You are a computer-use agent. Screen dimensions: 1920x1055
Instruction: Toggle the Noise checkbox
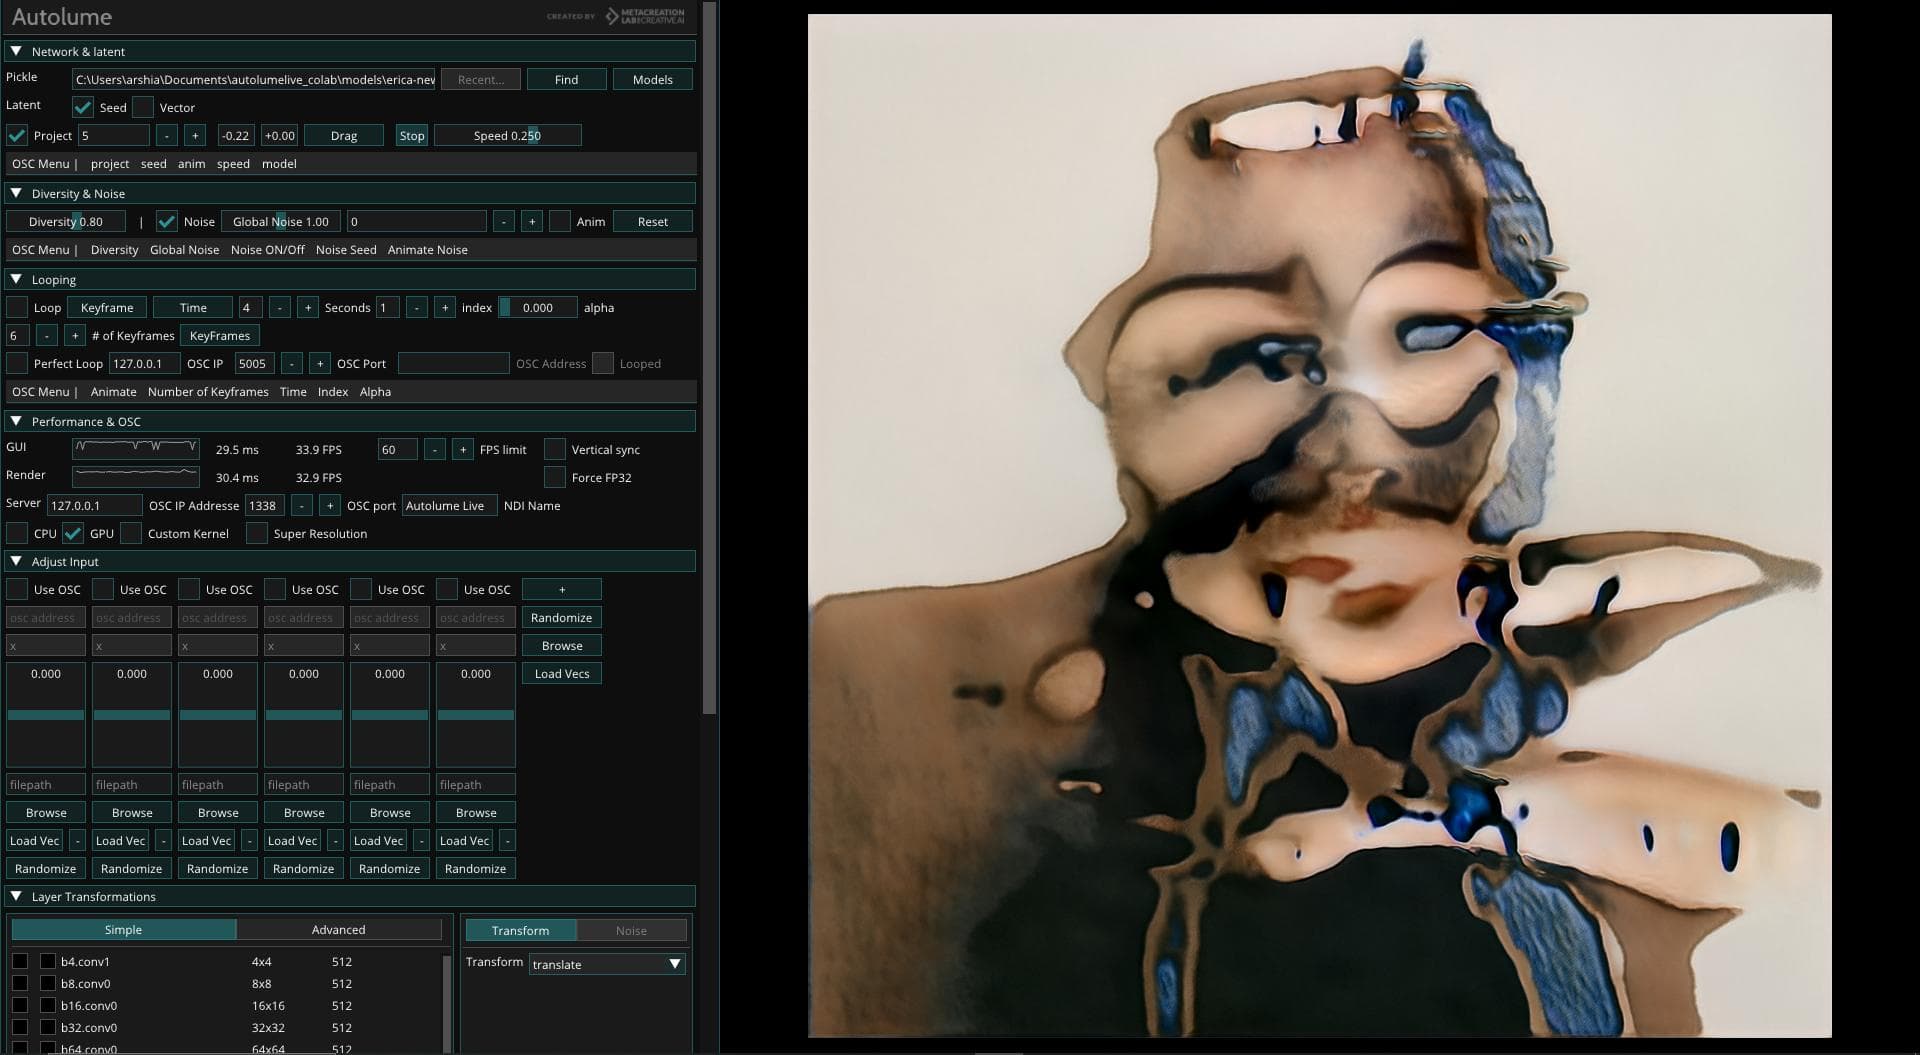tap(167, 221)
